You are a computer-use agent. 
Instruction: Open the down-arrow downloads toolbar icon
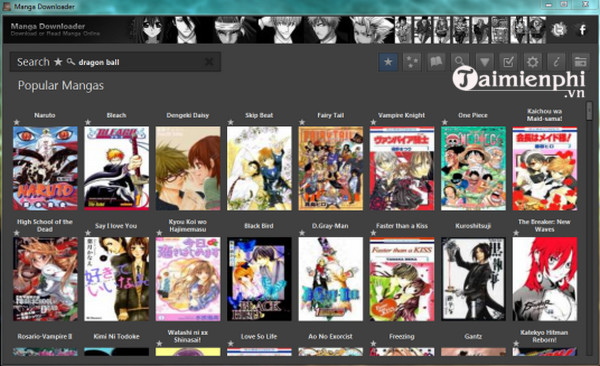pos(484,62)
